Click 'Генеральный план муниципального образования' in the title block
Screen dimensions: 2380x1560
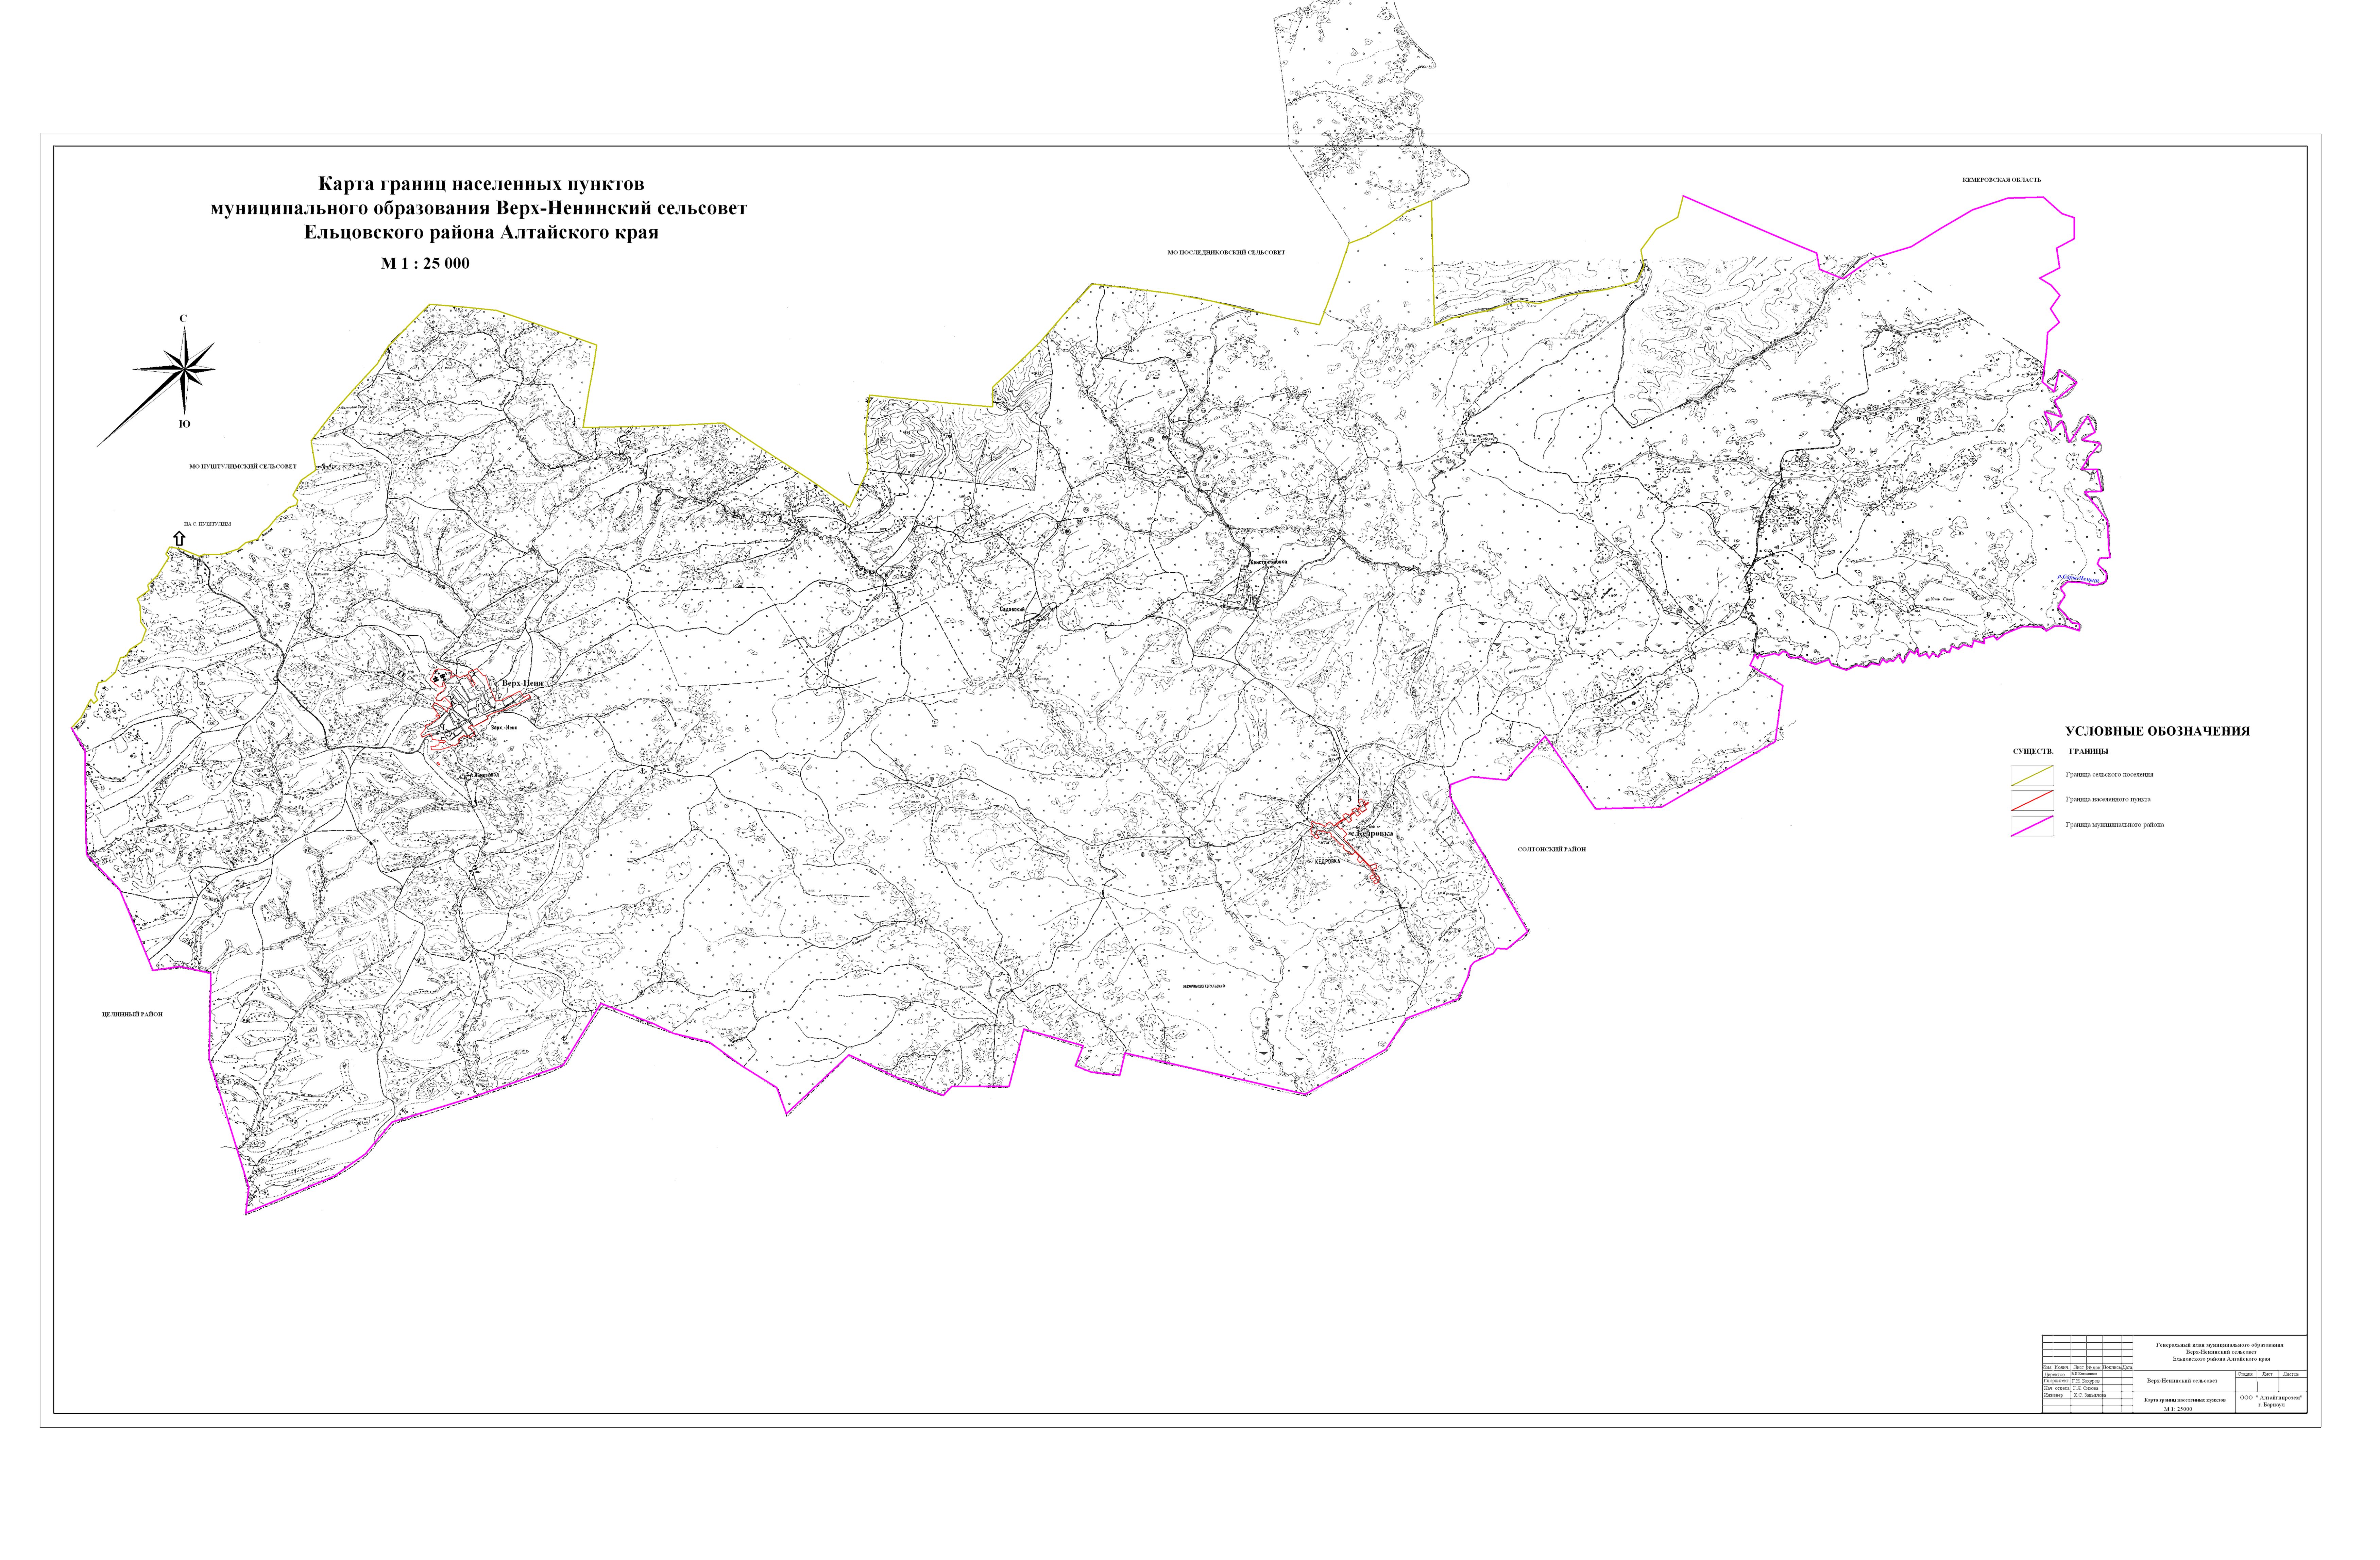point(2220,1345)
